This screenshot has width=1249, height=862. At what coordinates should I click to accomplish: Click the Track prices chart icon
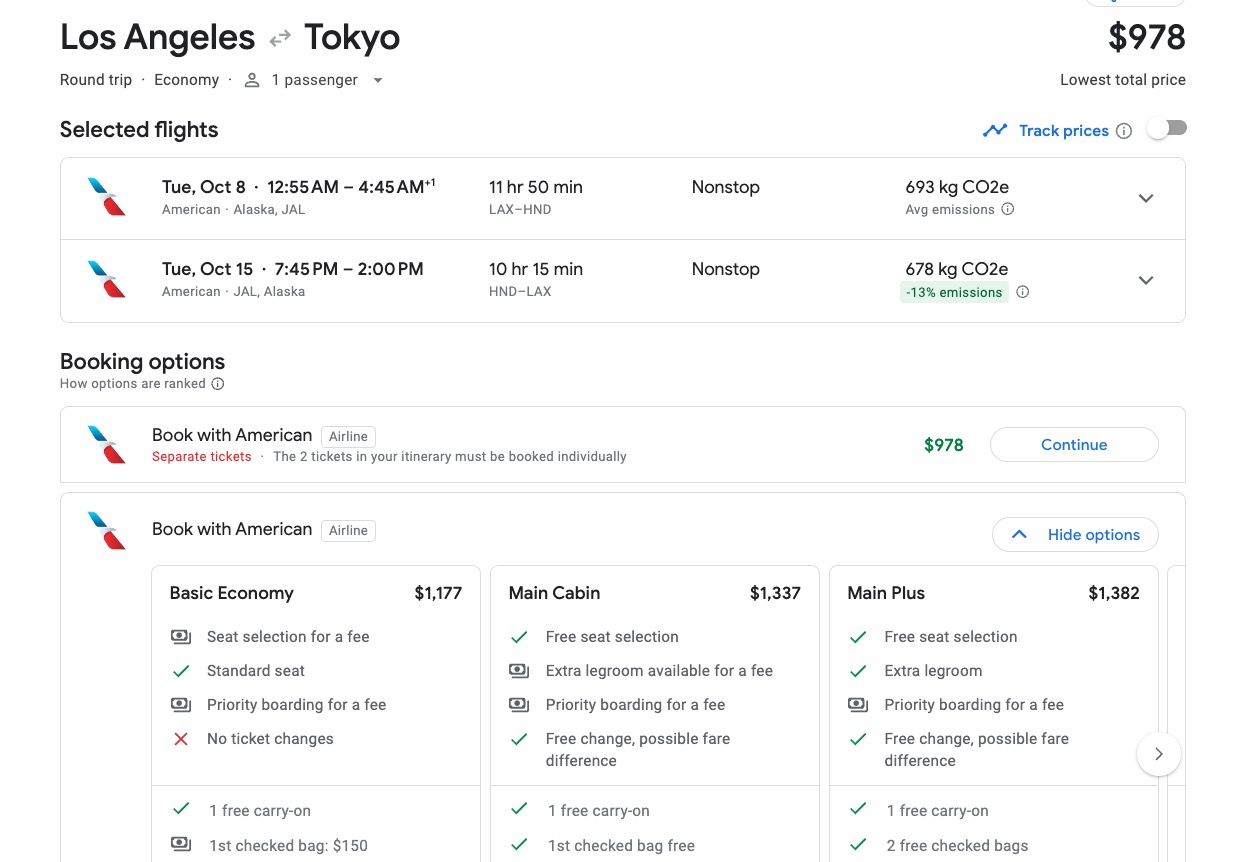[x=994, y=130]
